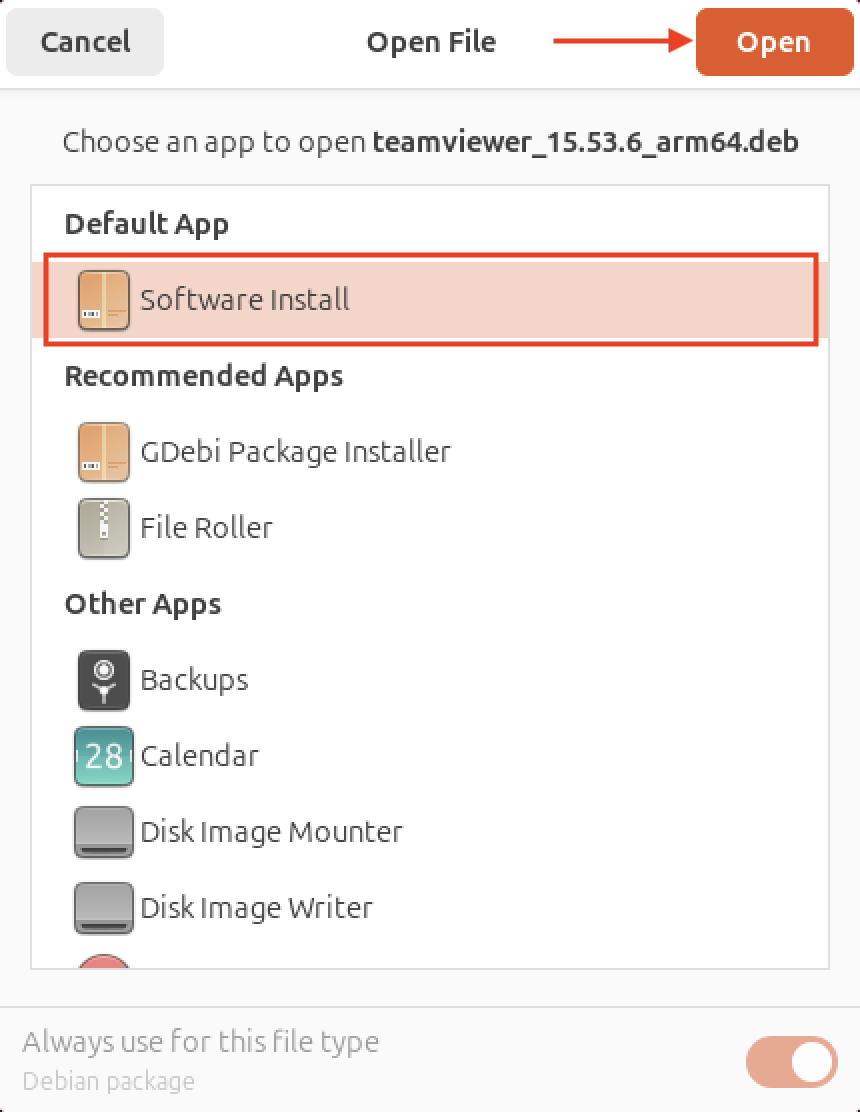Click the Open button
This screenshot has height=1112, width=860.
(x=774, y=42)
